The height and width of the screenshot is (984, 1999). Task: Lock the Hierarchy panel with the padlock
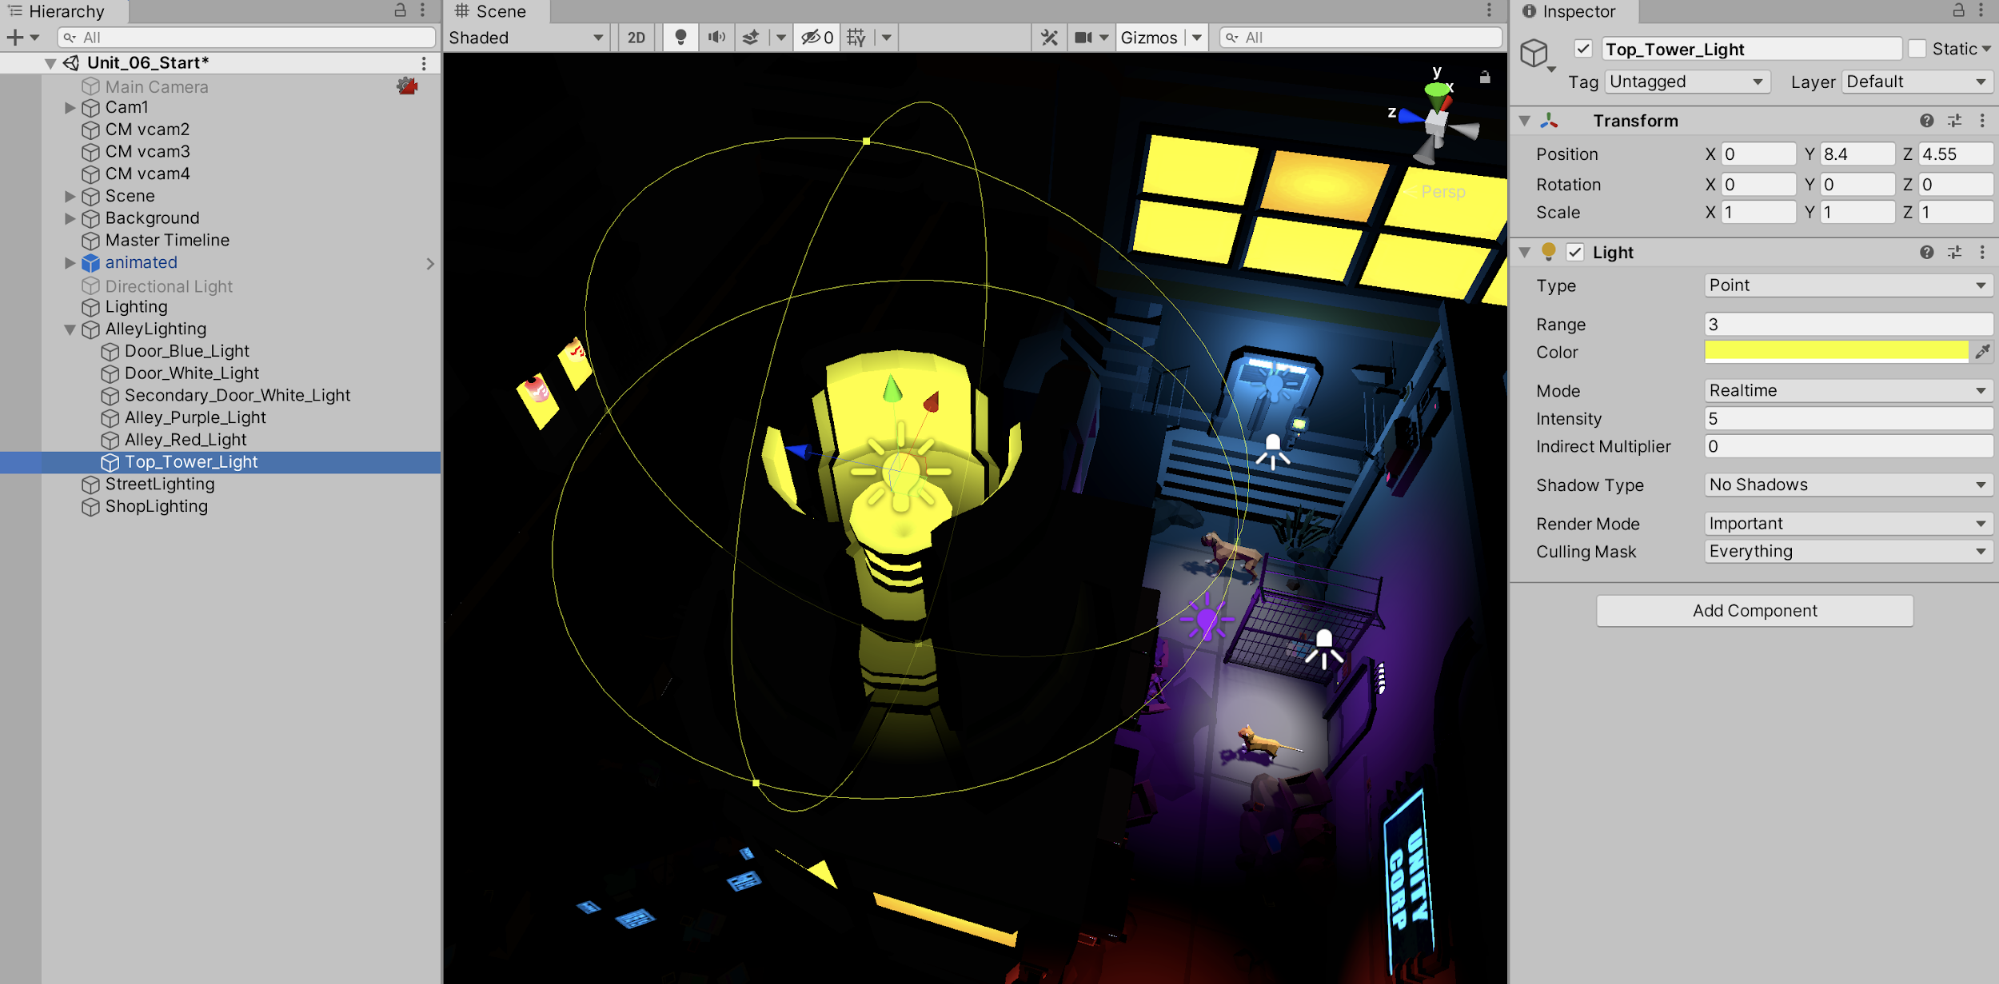tap(400, 10)
